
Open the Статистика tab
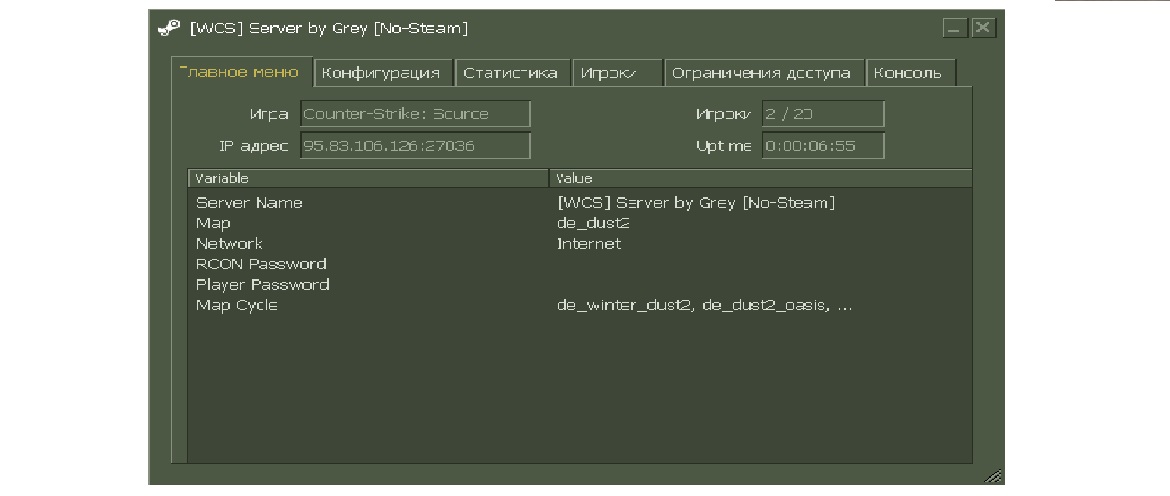coord(513,73)
